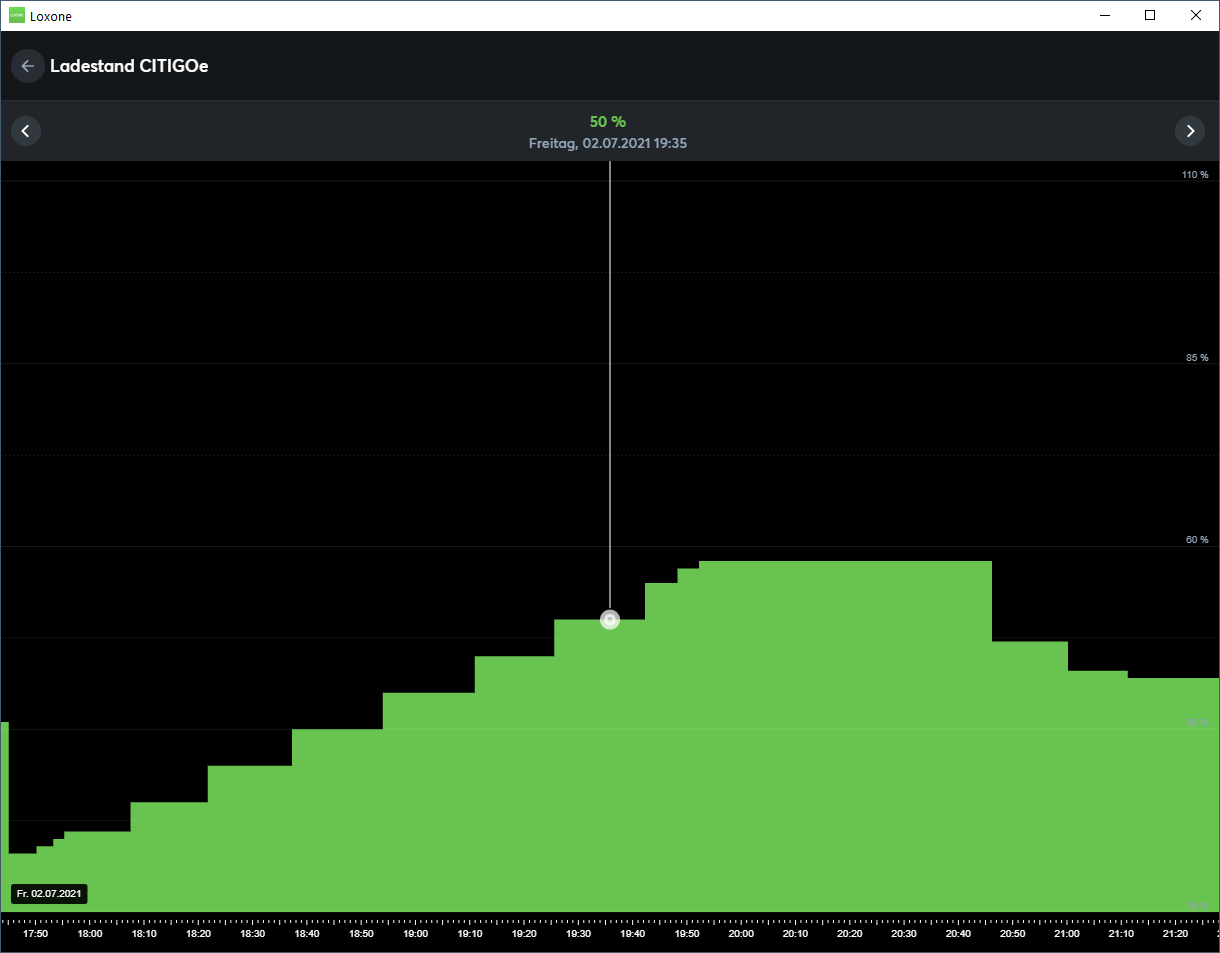Select the chart cursor marker at 19:35
Screen dimensions: 1220x953
coord(610,620)
